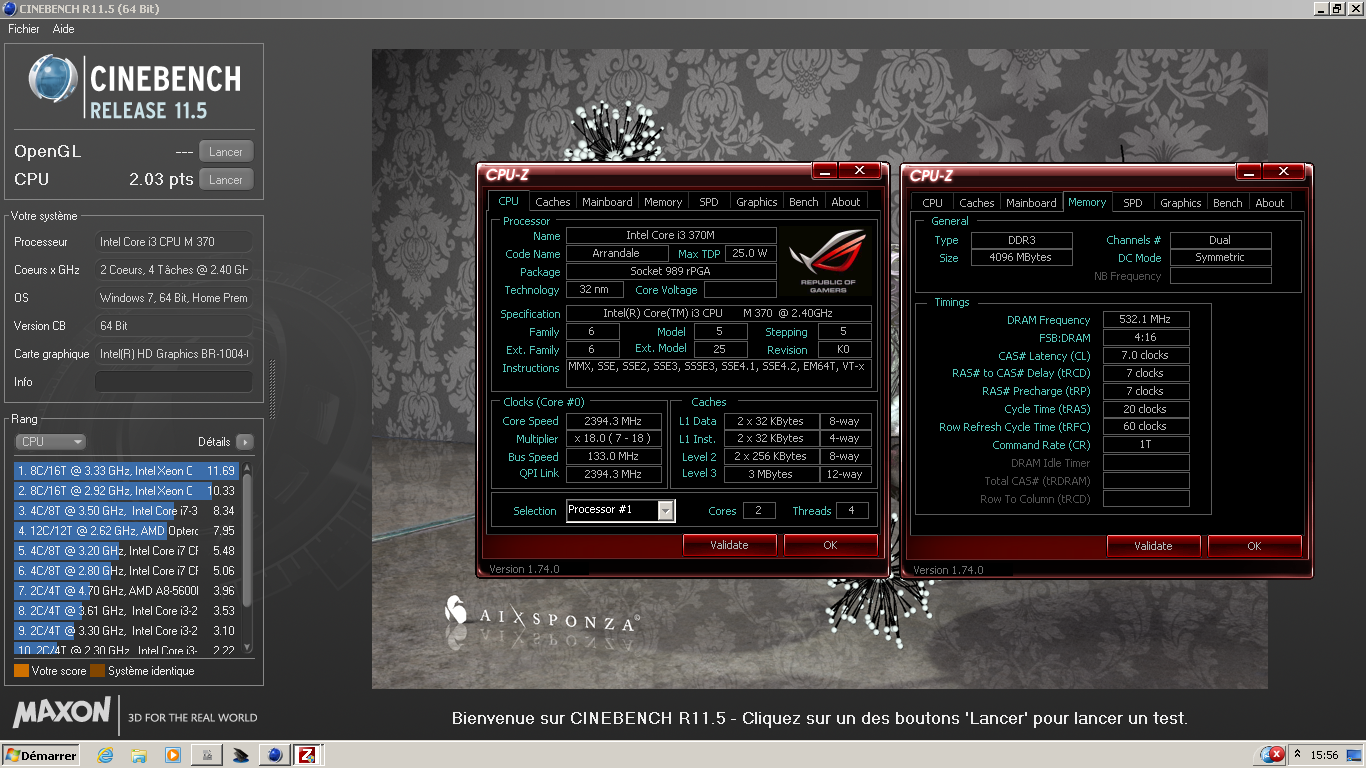Select ranking row 8 2C/4T 3.61 GHz
This screenshot has height=768, width=1366.
point(126,610)
